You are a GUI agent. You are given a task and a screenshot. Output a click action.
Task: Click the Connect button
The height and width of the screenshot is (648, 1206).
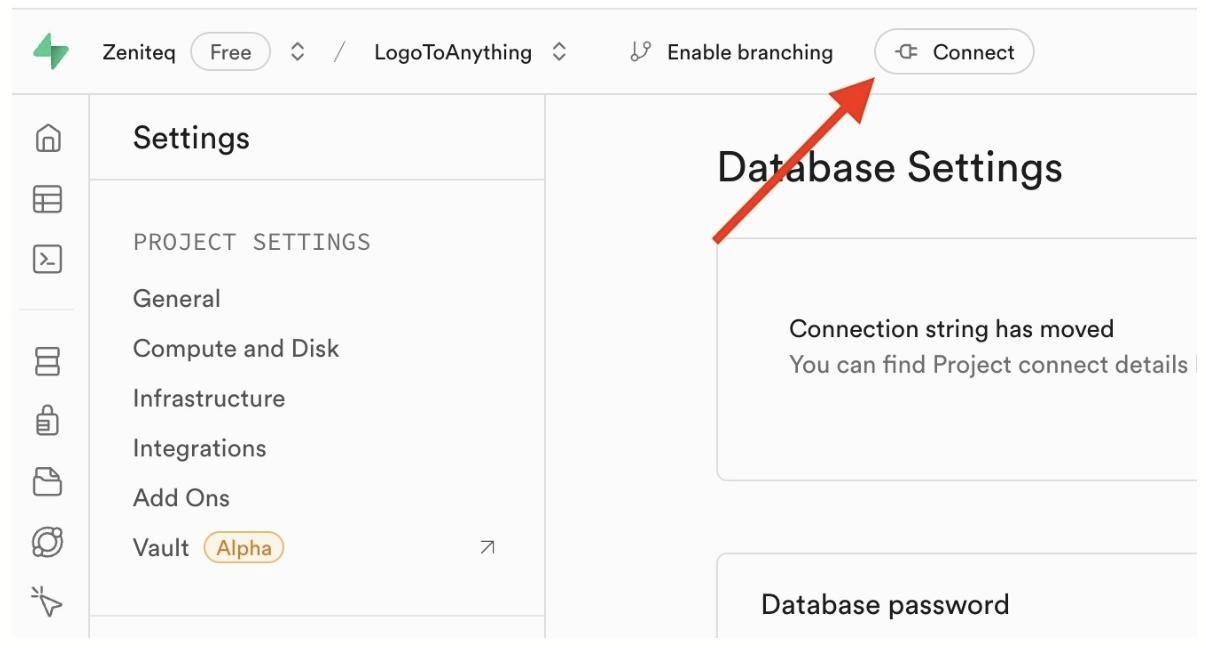(x=954, y=52)
